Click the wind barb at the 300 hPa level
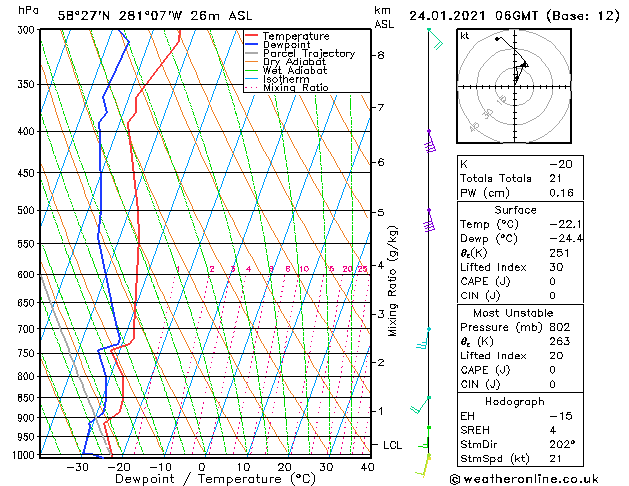This screenshot has width=629, height=486. coord(436,39)
